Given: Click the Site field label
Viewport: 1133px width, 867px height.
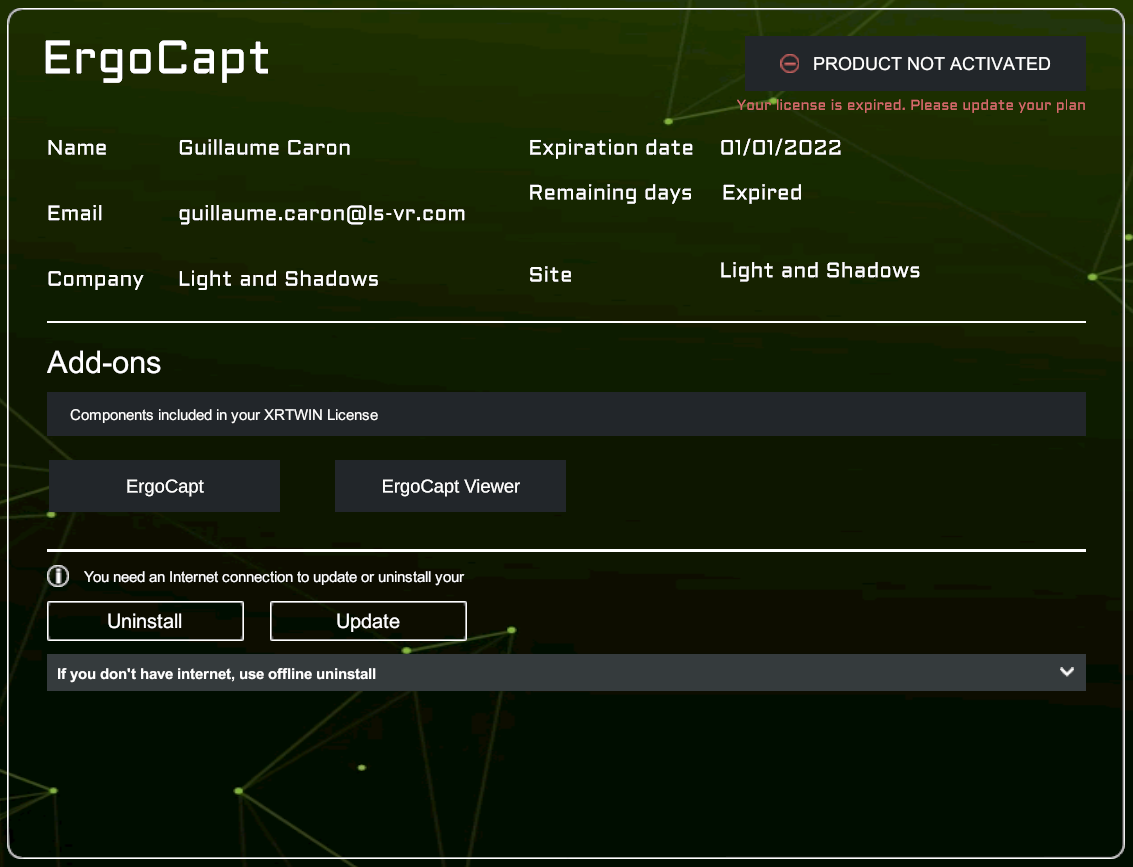Looking at the screenshot, I should (550, 275).
